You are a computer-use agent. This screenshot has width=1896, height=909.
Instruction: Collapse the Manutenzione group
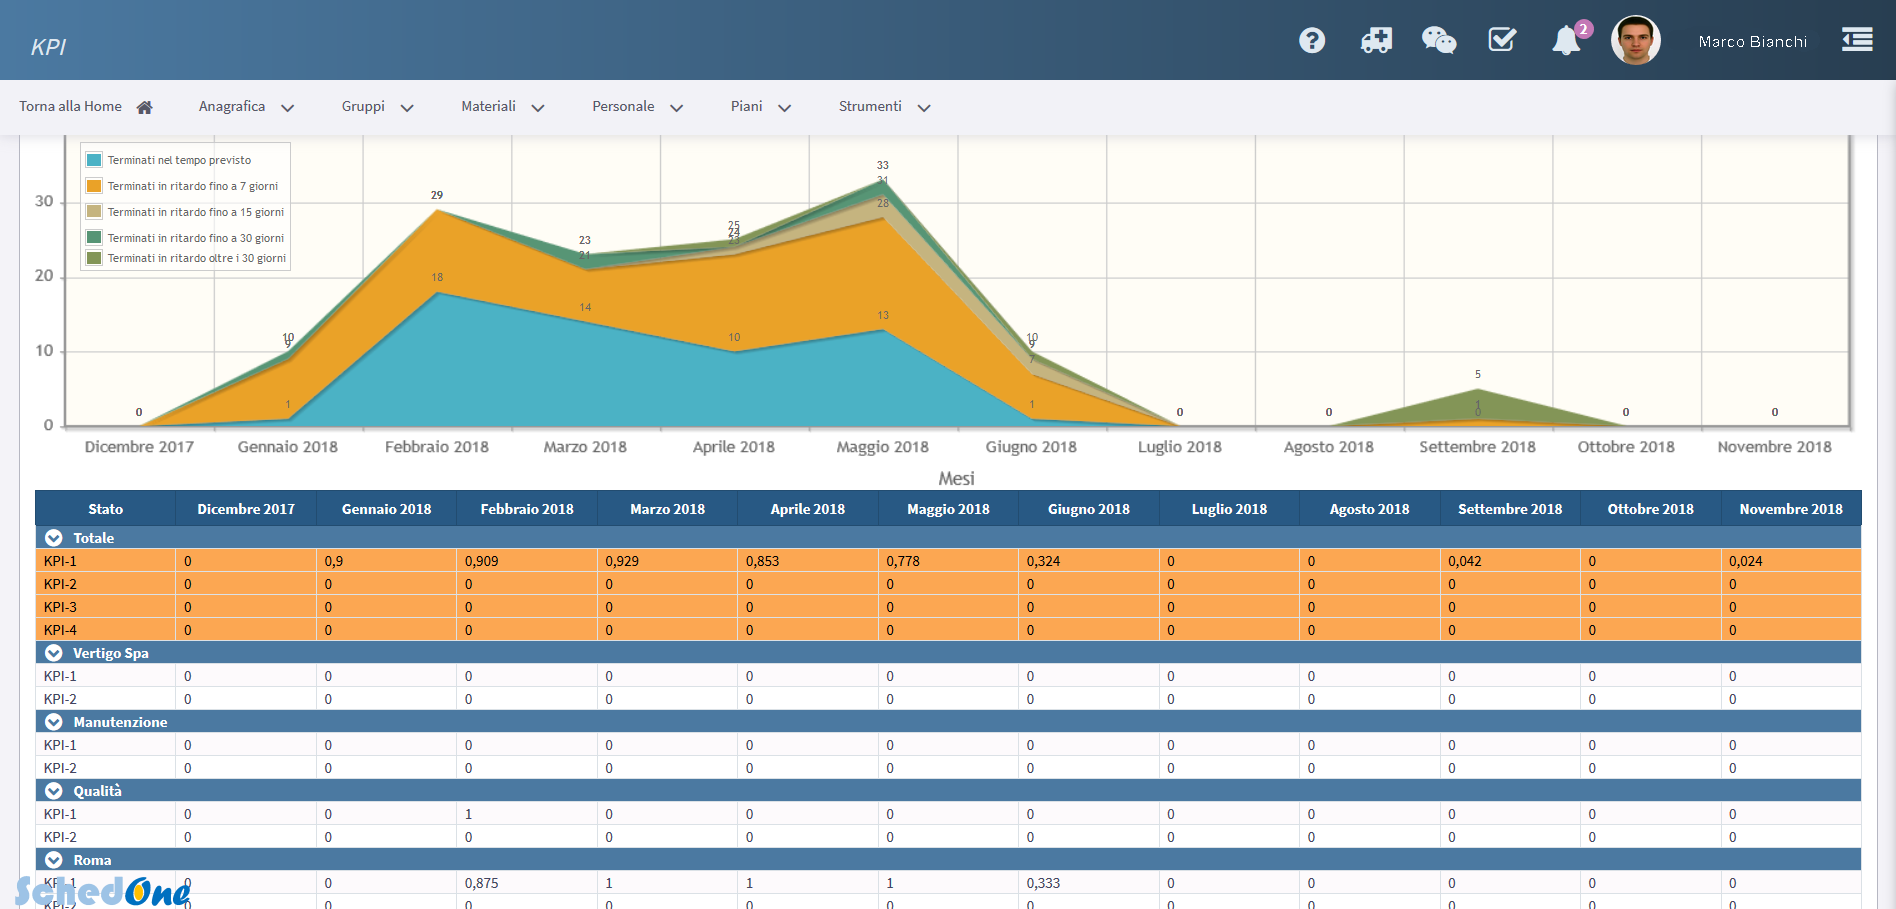click(54, 722)
